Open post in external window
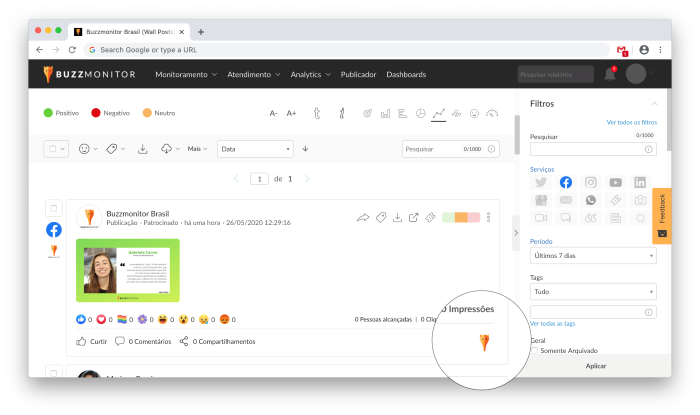700x415 pixels. (x=413, y=217)
